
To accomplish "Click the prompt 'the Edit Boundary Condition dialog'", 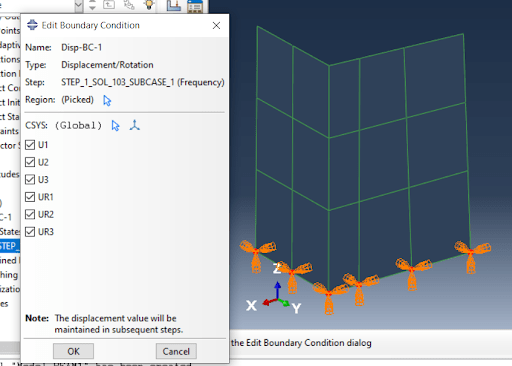I will 301,343.
